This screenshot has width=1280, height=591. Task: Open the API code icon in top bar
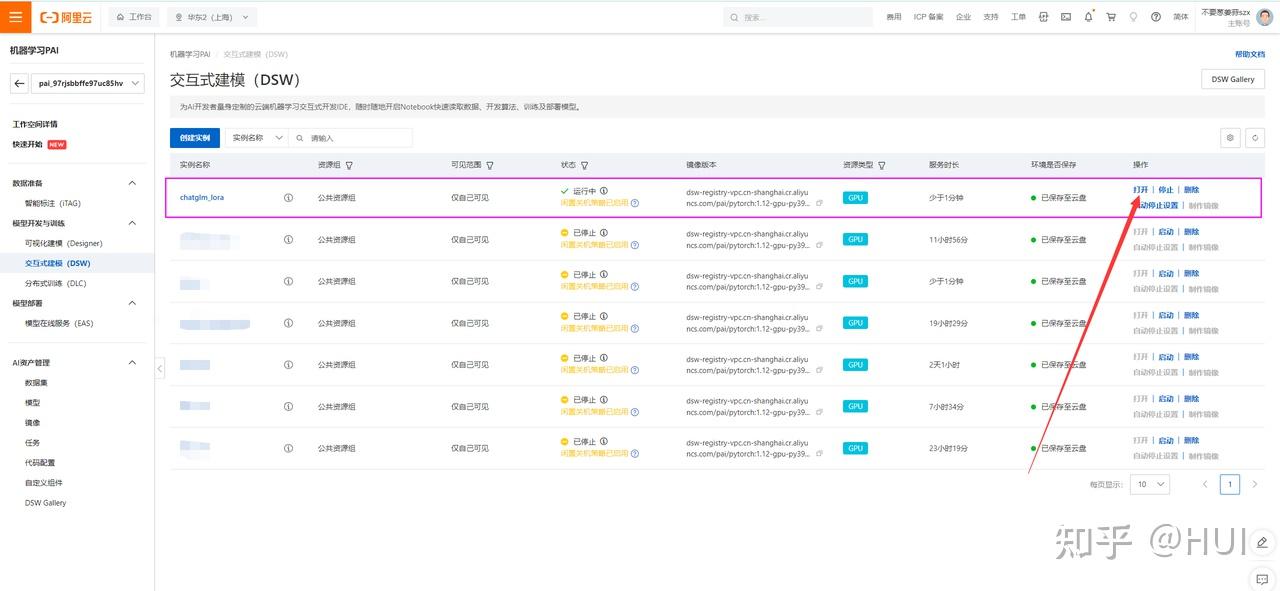(x=1044, y=17)
